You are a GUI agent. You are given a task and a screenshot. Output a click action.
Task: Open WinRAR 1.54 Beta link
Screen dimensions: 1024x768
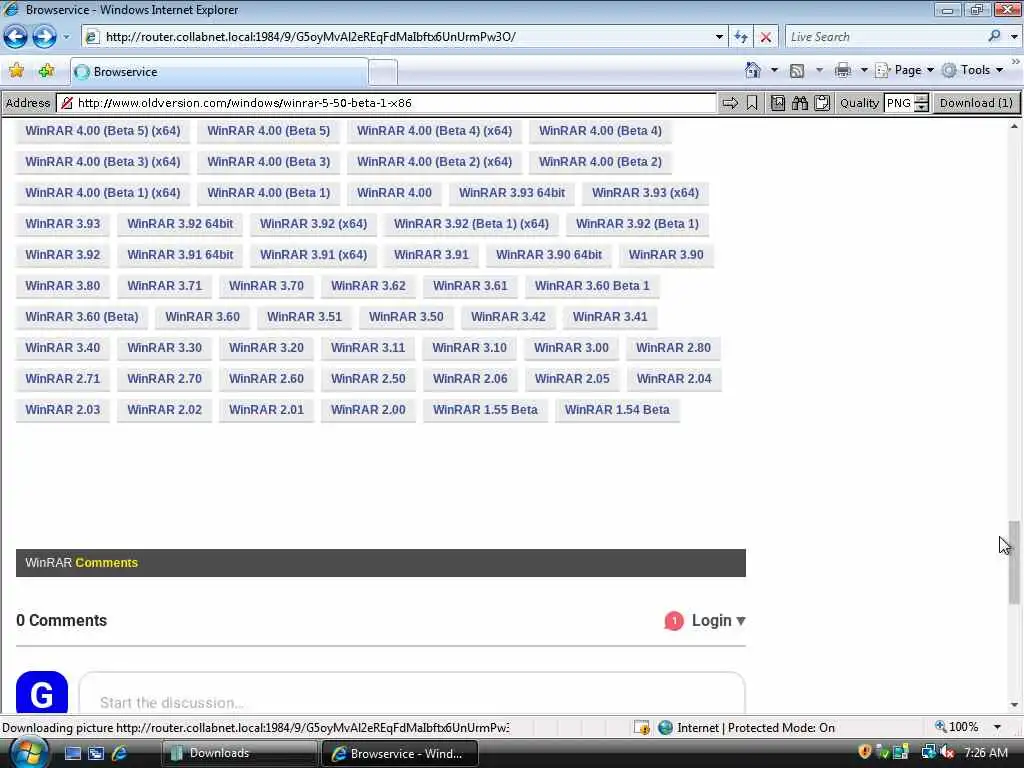click(x=616, y=409)
